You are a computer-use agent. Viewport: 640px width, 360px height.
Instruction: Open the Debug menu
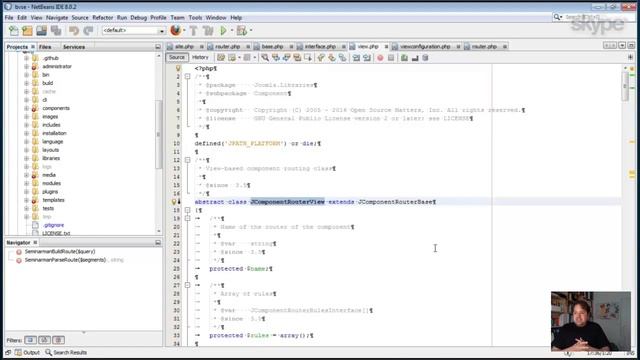[138, 18]
